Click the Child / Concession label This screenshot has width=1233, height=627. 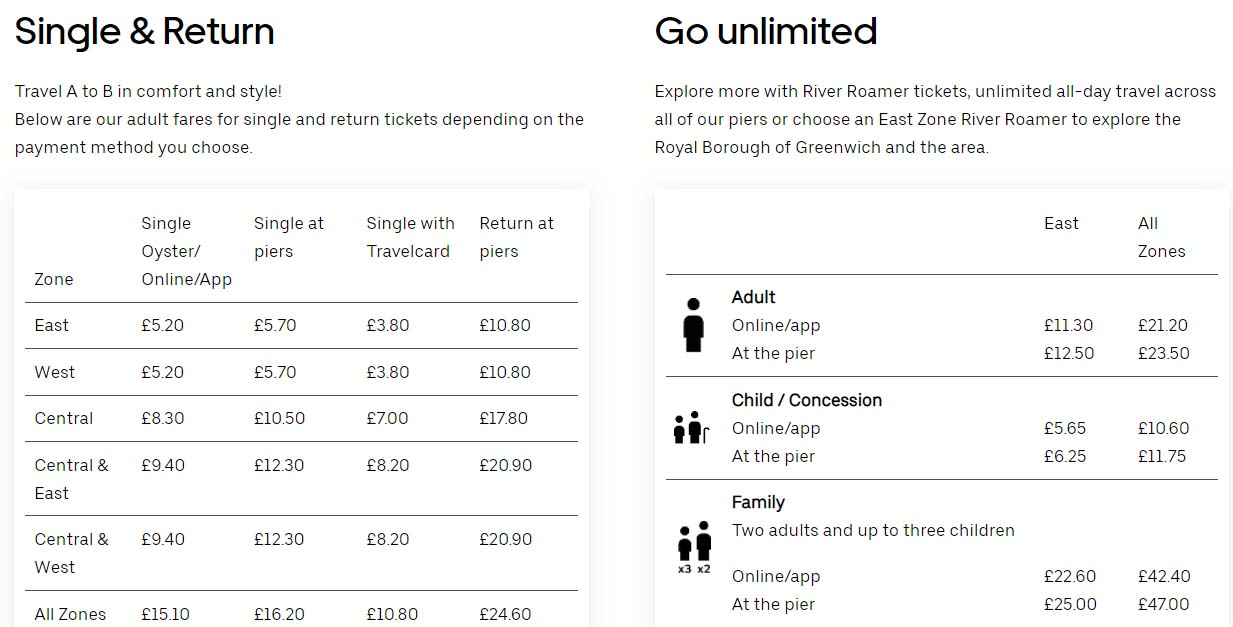click(807, 400)
